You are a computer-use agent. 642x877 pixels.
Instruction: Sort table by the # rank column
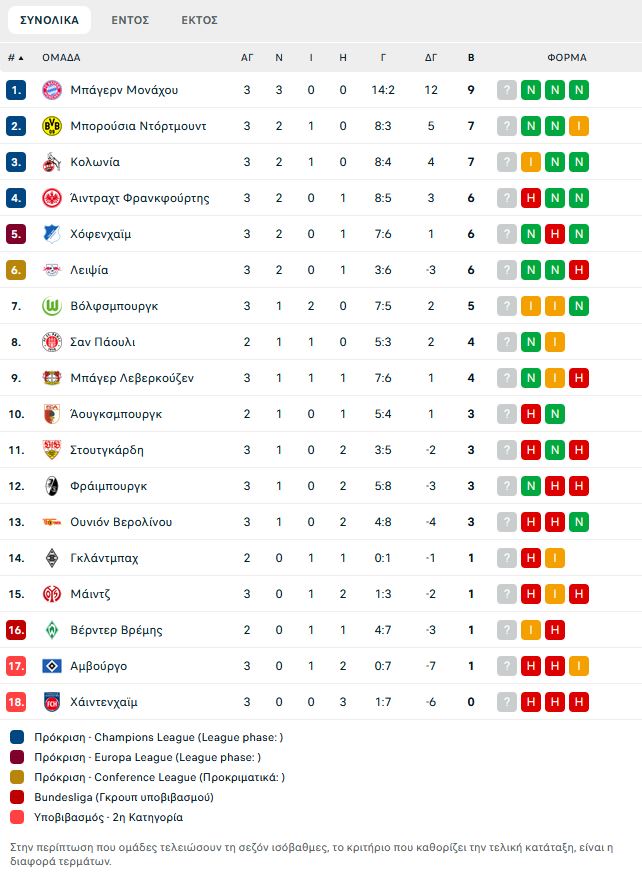16,58
